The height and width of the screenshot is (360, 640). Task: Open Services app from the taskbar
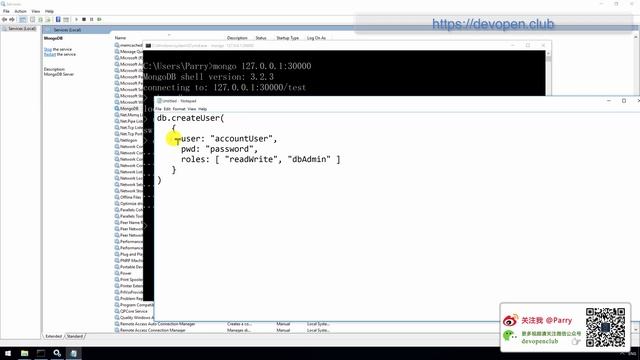pos(57,353)
